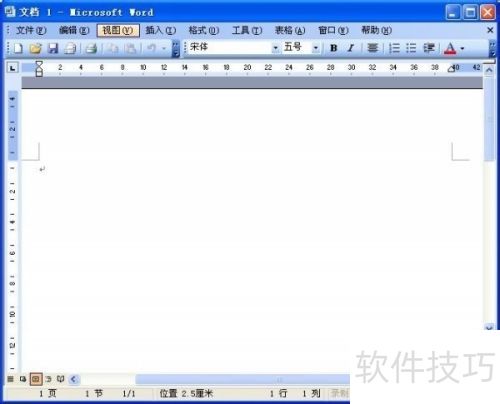Click the Paste clipboard icon
This screenshot has height=404, width=500.
click(131, 48)
